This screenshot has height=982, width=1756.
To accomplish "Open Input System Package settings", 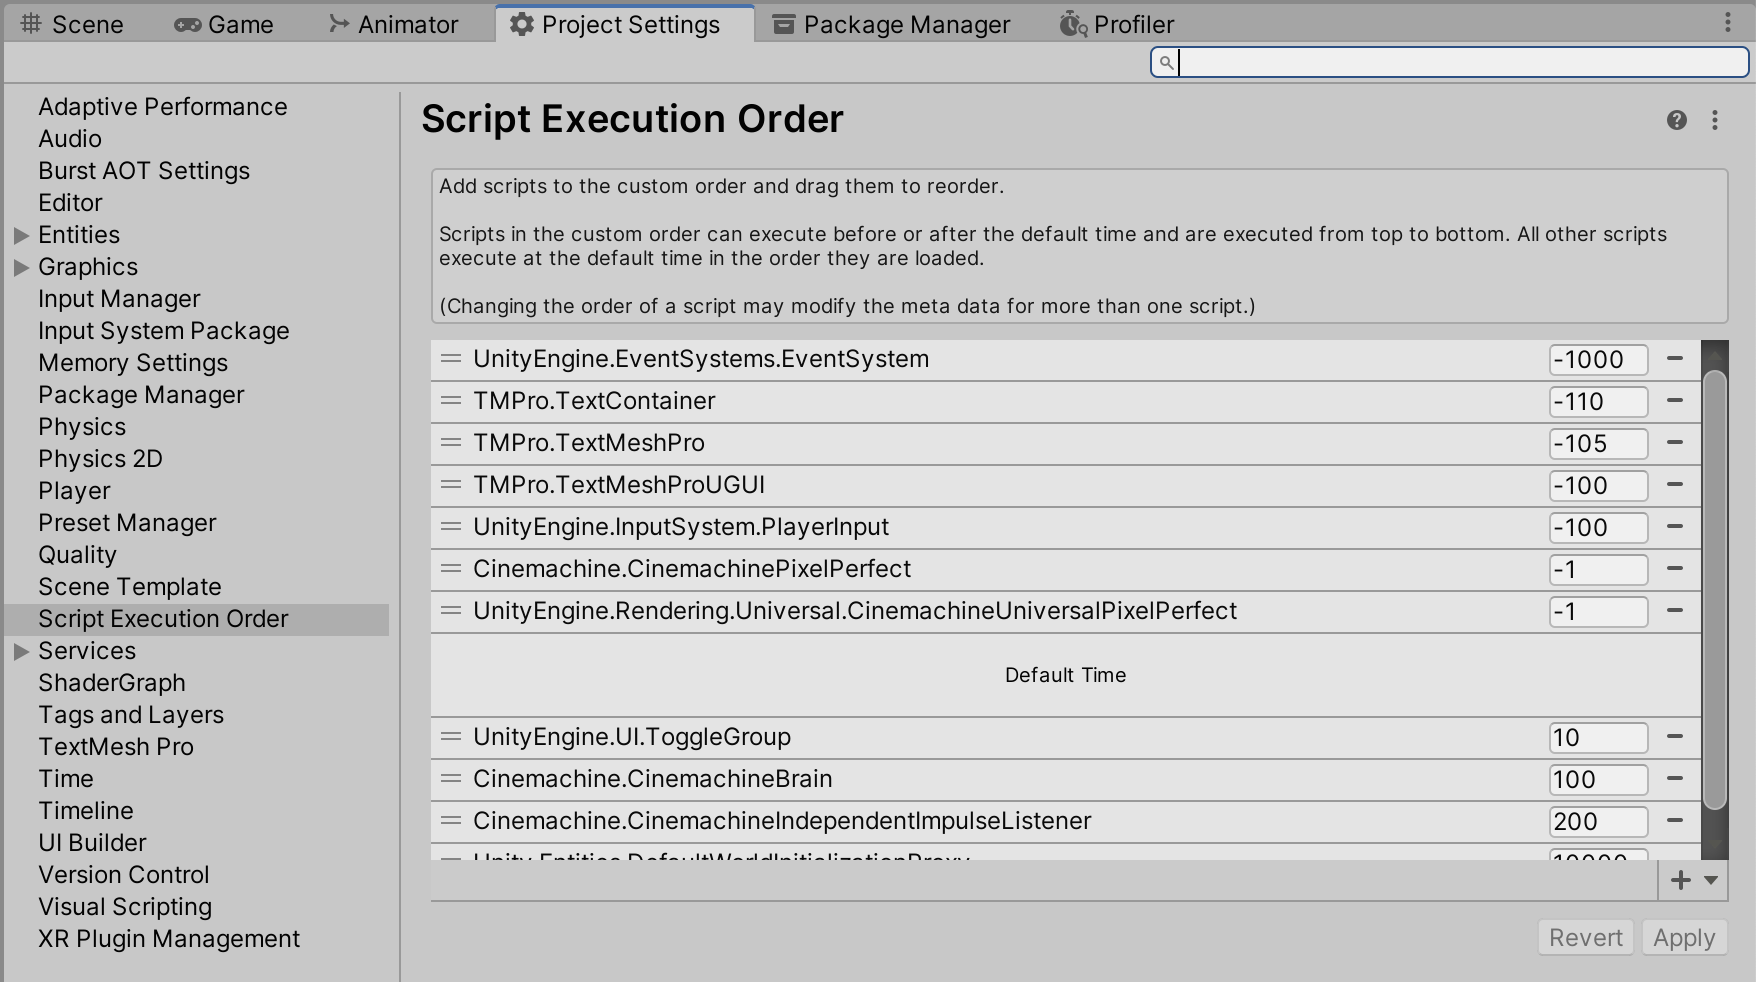I will tap(164, 331).
